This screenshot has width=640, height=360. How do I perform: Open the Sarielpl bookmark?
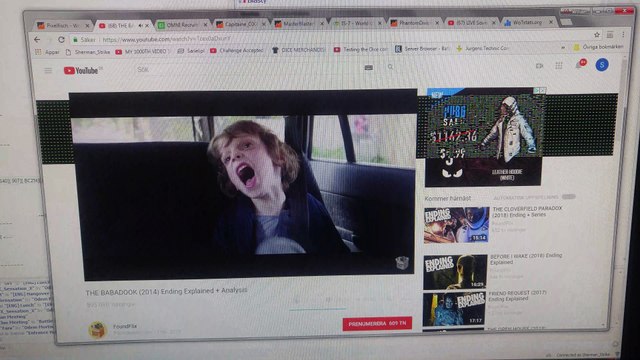191,51
